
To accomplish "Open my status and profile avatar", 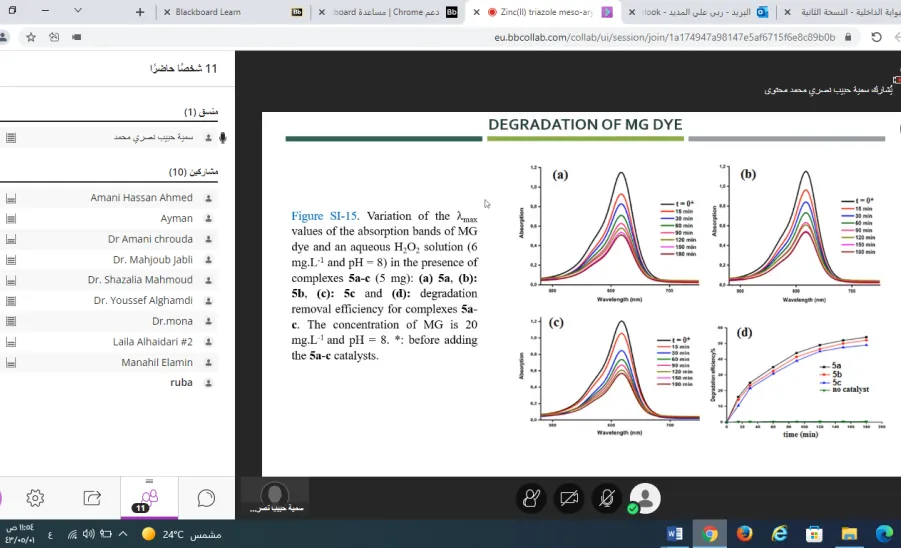I will (x=645, y=498).
